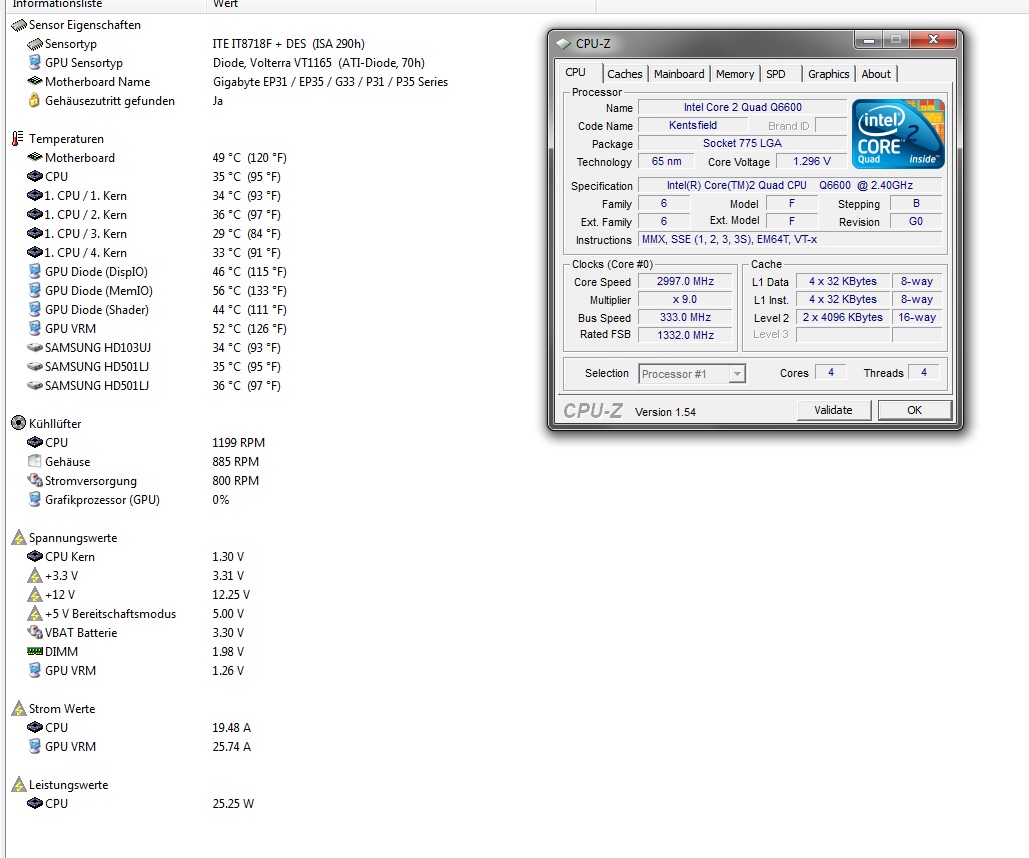This screenshot has height=858, width=1029.
Task: Open the About tab in CPU-Z
Action: (x=876, y=74)
